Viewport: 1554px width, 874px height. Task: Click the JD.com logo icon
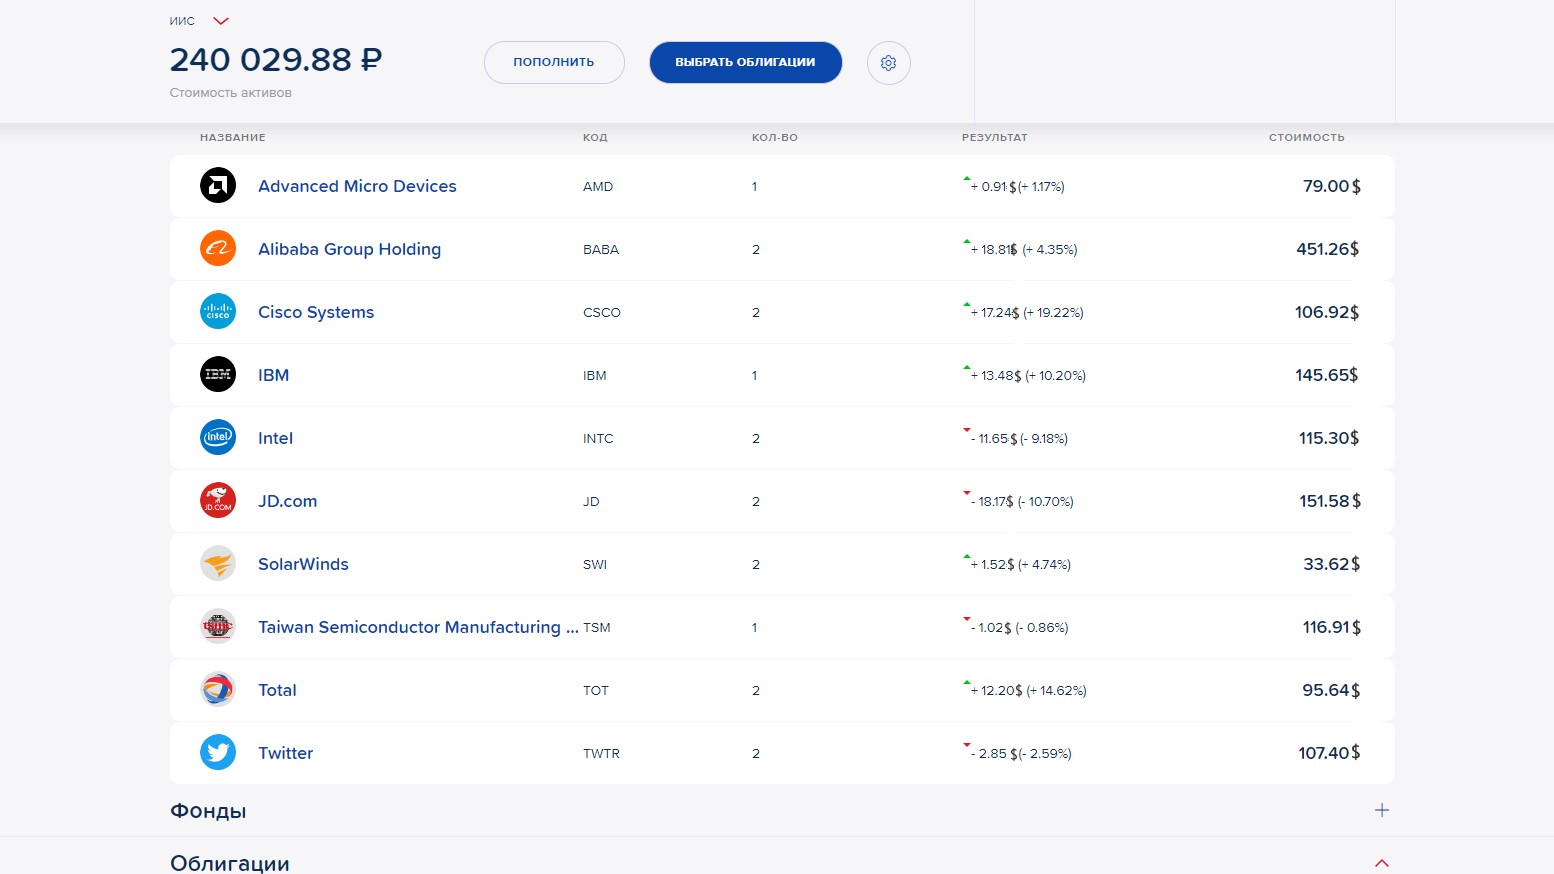click(x=218, y=500)
